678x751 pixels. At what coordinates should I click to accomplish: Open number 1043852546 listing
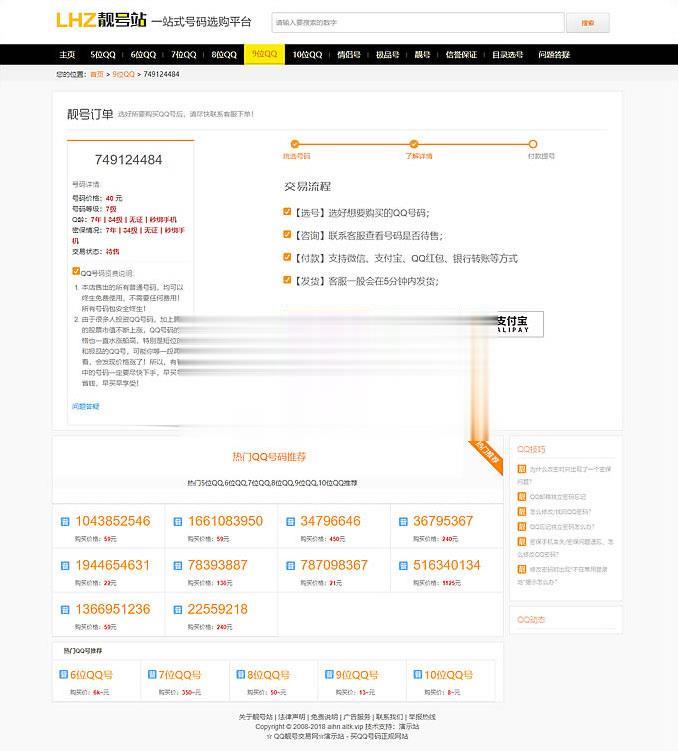[113, 521]
